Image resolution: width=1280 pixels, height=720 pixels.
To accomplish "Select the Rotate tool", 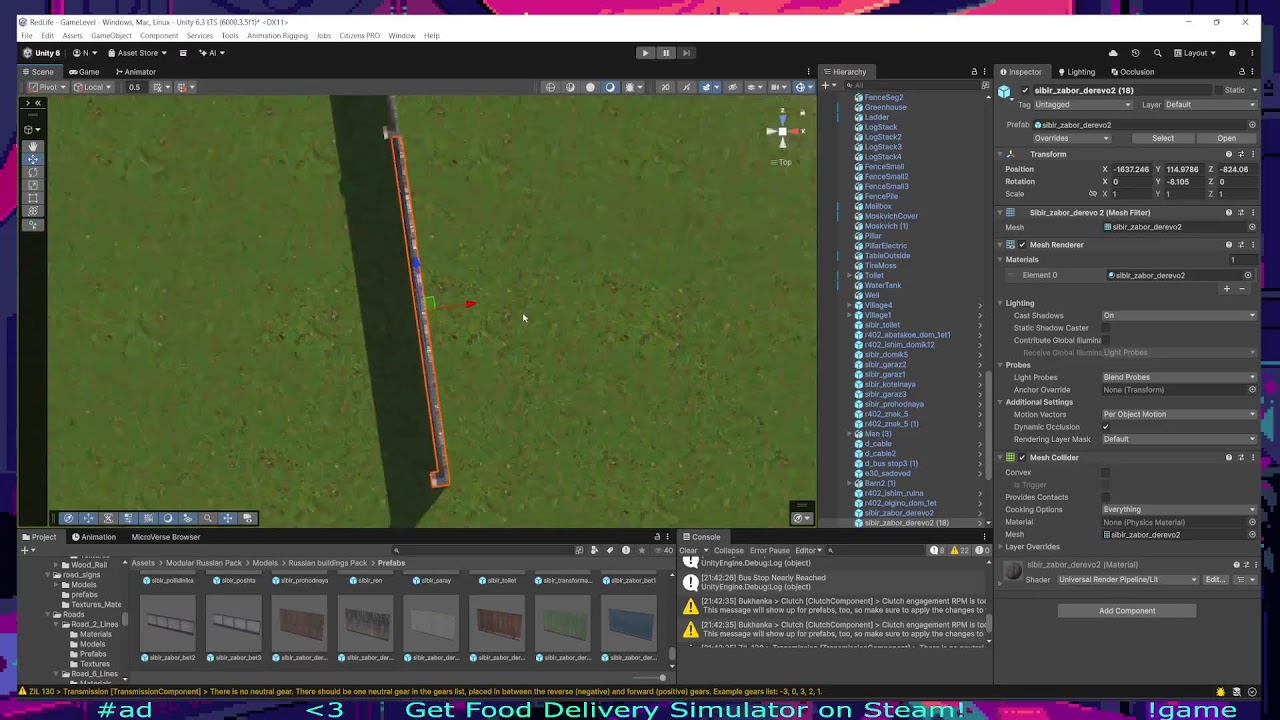I will [x=33, y=172].
